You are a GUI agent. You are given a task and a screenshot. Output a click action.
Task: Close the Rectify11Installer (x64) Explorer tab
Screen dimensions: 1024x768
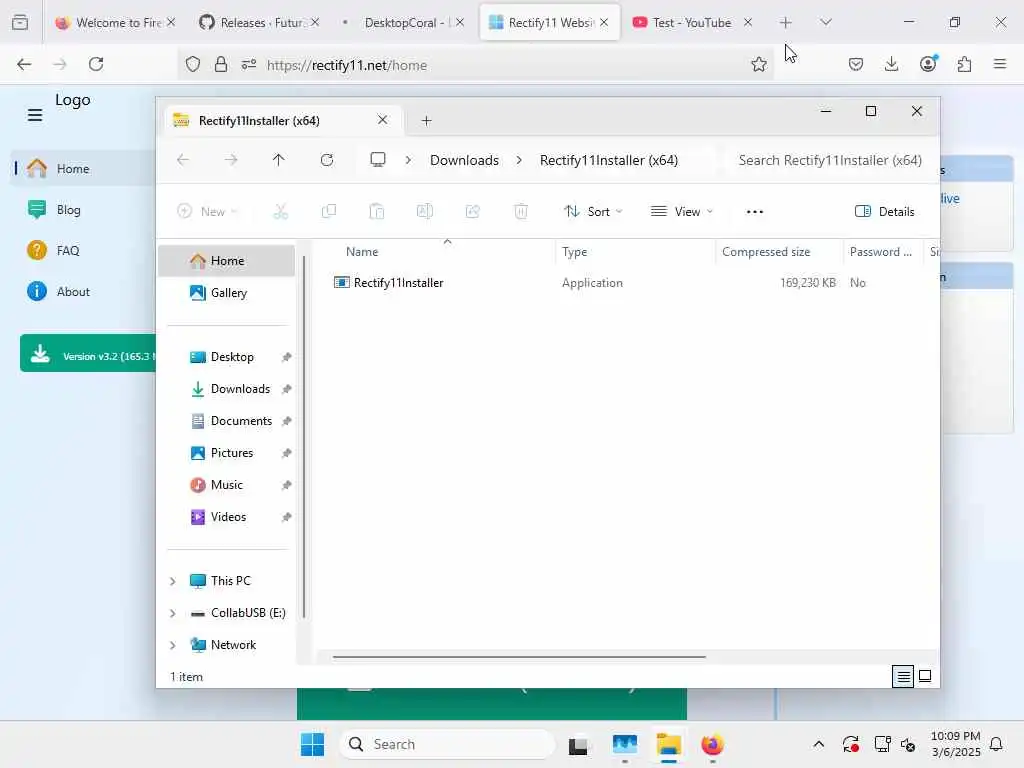tap(383, 120)
